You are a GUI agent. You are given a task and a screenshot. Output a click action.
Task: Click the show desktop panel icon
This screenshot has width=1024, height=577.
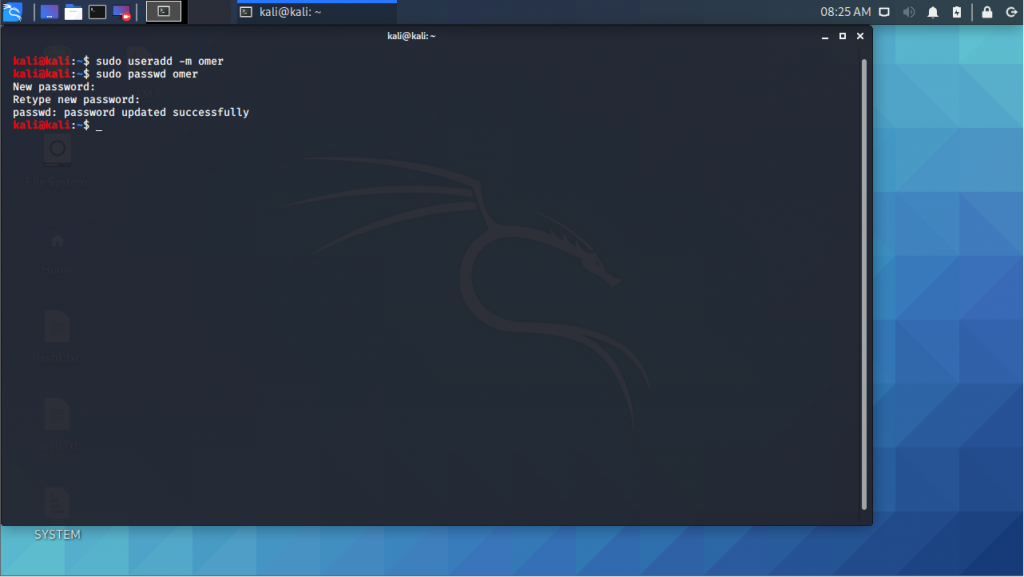coord(49,12)
